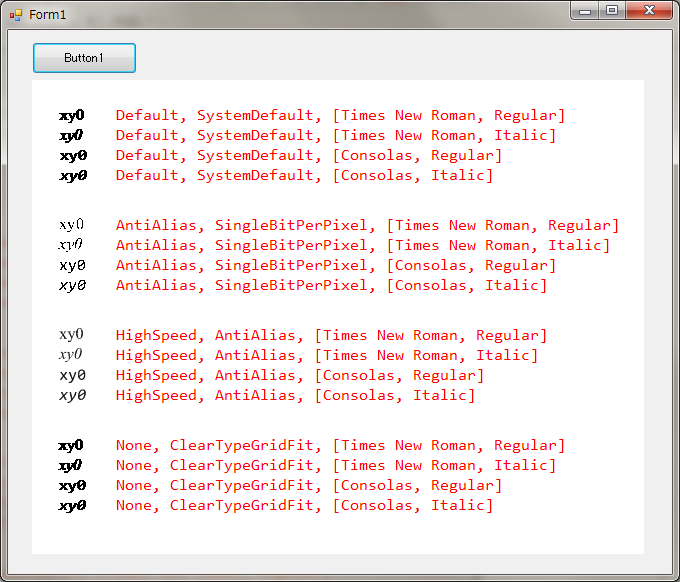Close the Form1 window
The image size is (680, 582).
649,11
